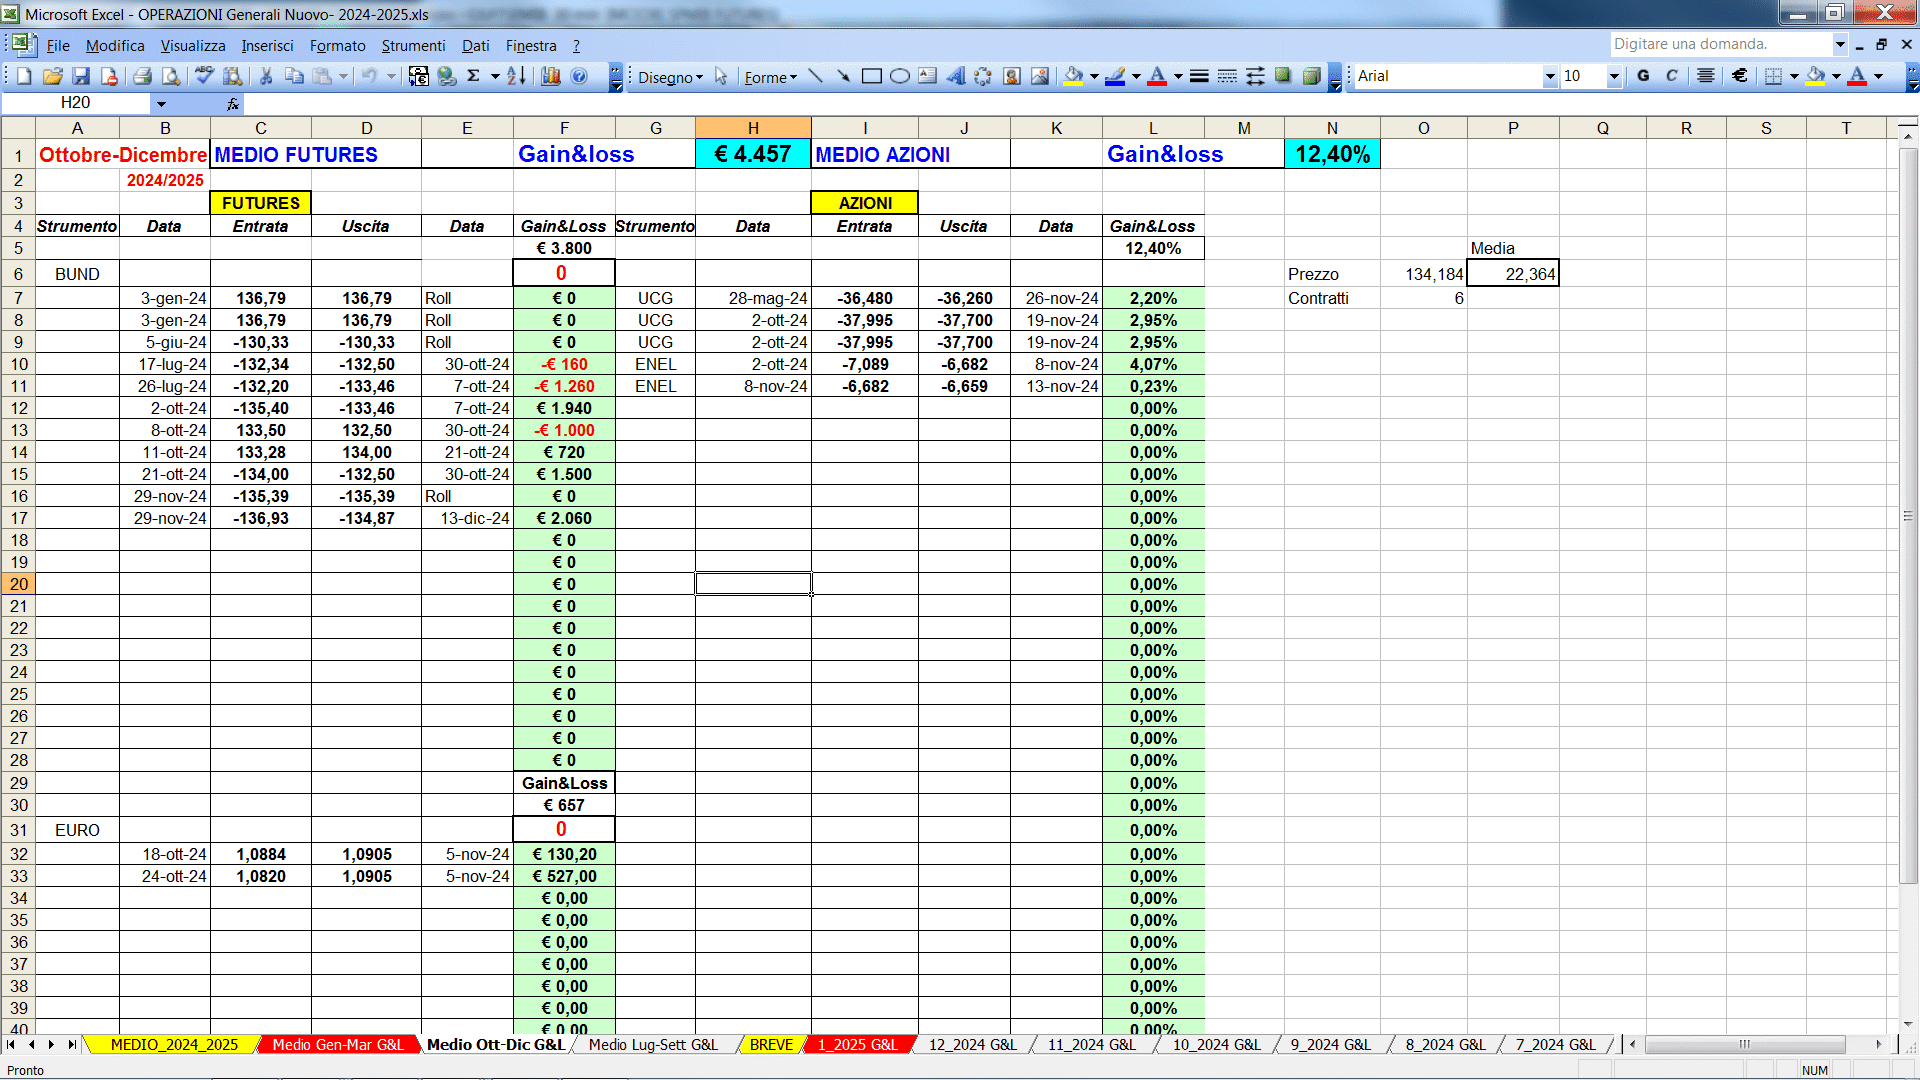Switch to the MEDIO_2024_2025 sheet tab
The height and width of the screenshot is (1080, 1920).
pos(174,1044)
